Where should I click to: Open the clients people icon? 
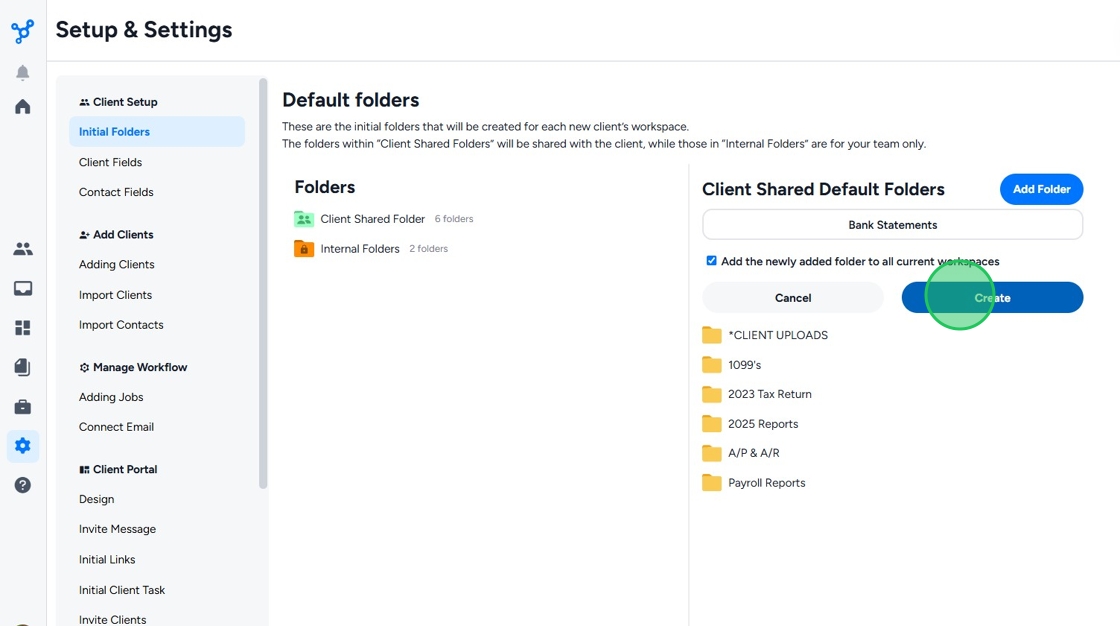pyautogui.click(x=22, y=249)
